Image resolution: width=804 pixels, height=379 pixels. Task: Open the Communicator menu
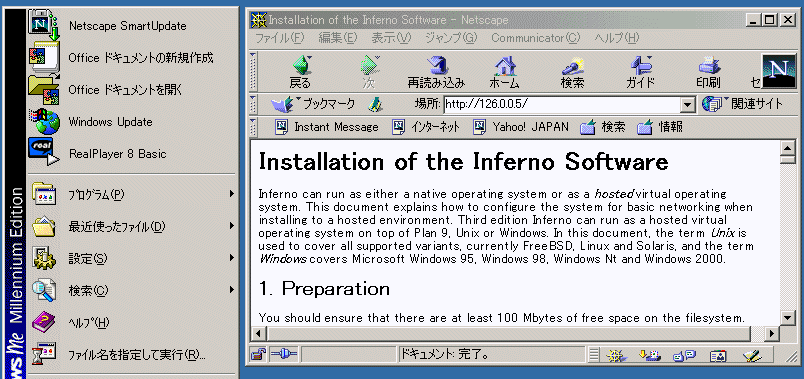(535, 38)
